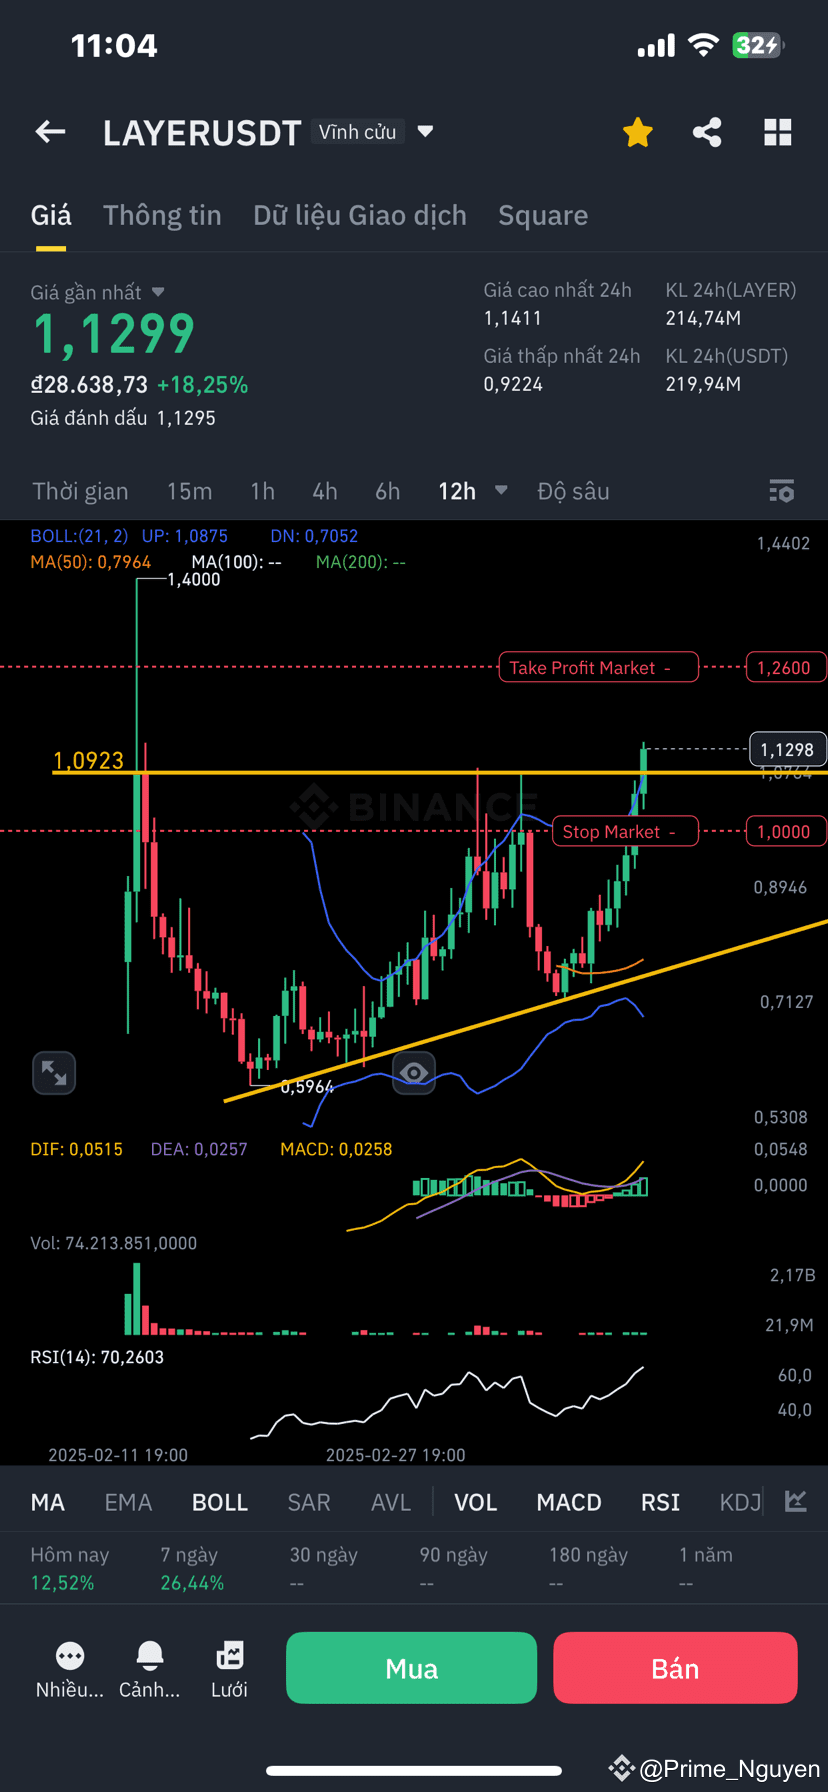Toggle the BOLL indicator
Image resolution: width=828 pixels, height=1792 pixels.
220,1502
